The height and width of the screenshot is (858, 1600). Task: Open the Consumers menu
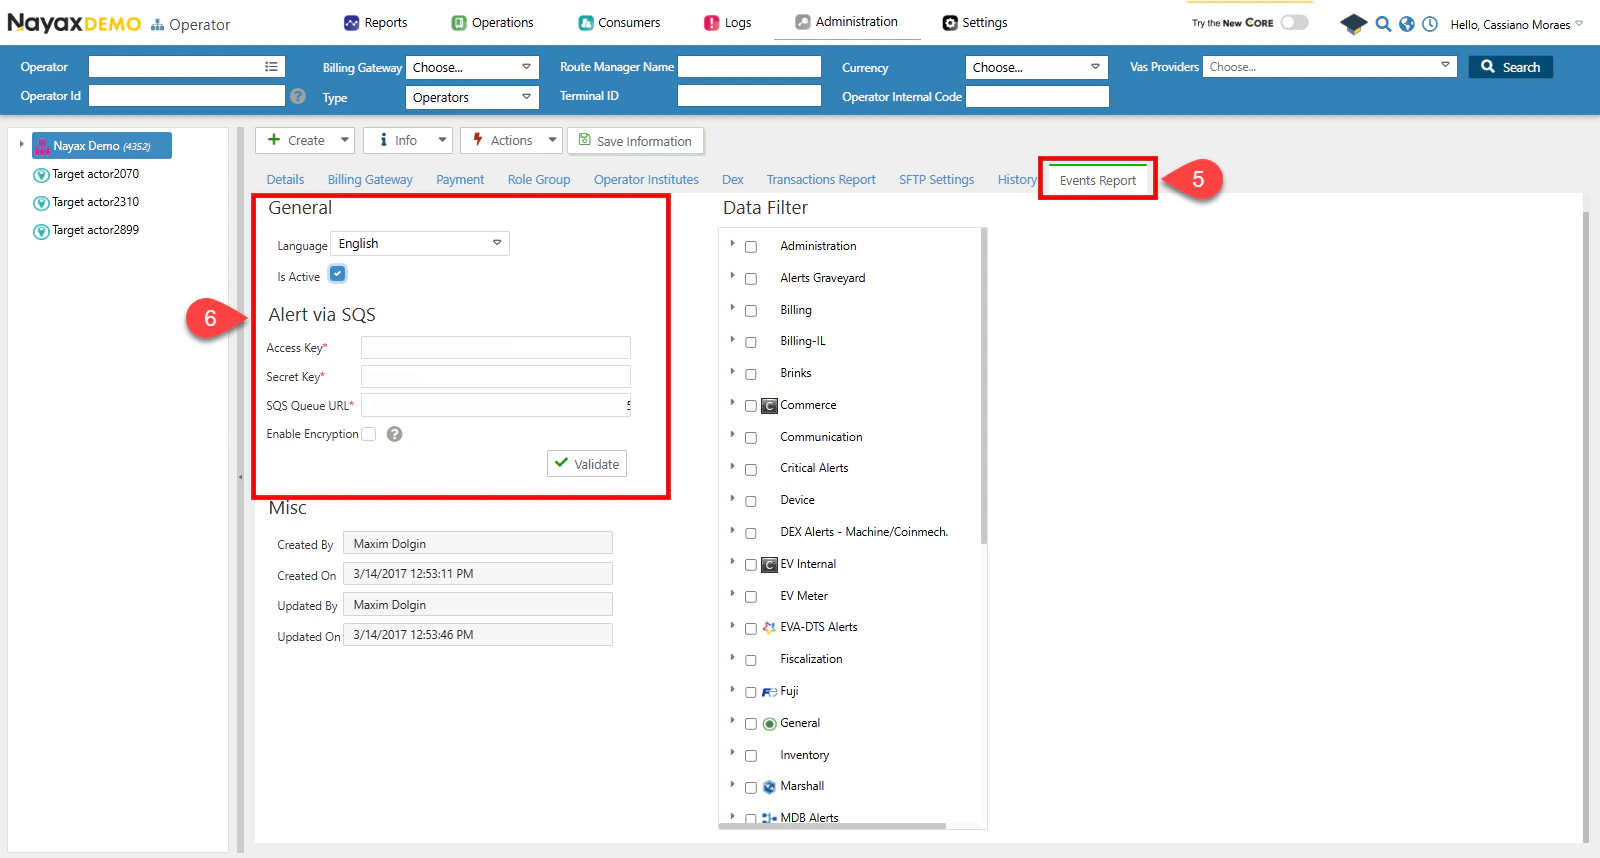coord(619,22)
